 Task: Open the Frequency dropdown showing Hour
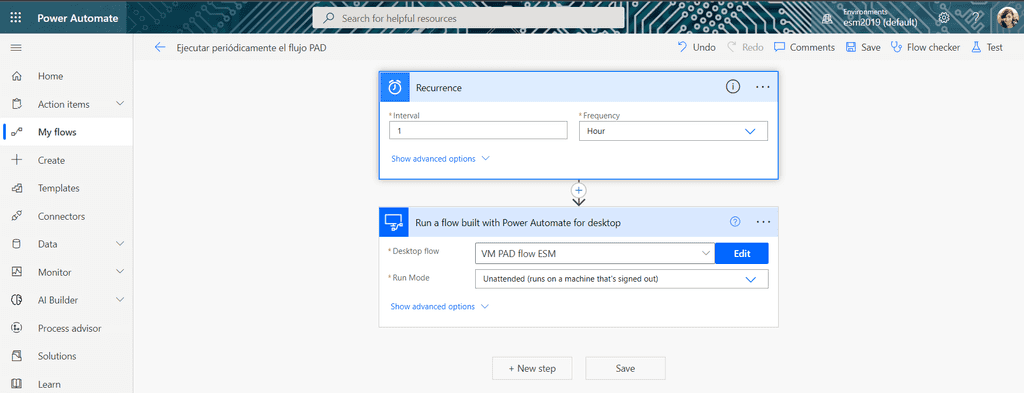coord(673,131)
